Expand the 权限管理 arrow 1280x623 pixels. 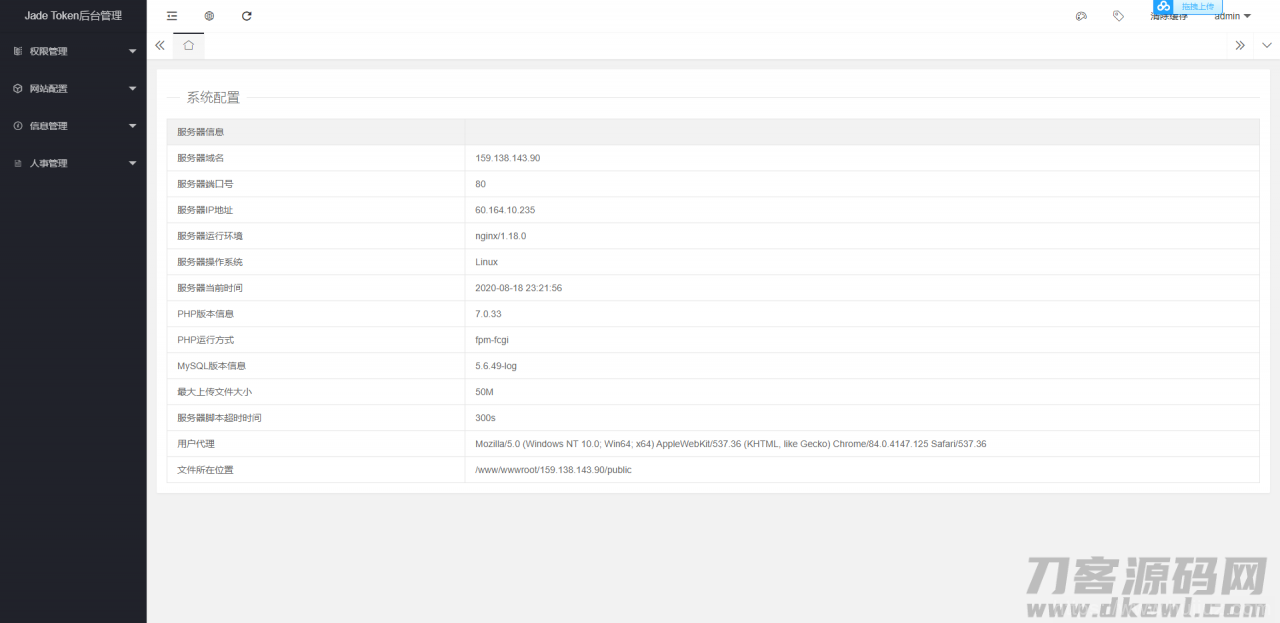133,51
